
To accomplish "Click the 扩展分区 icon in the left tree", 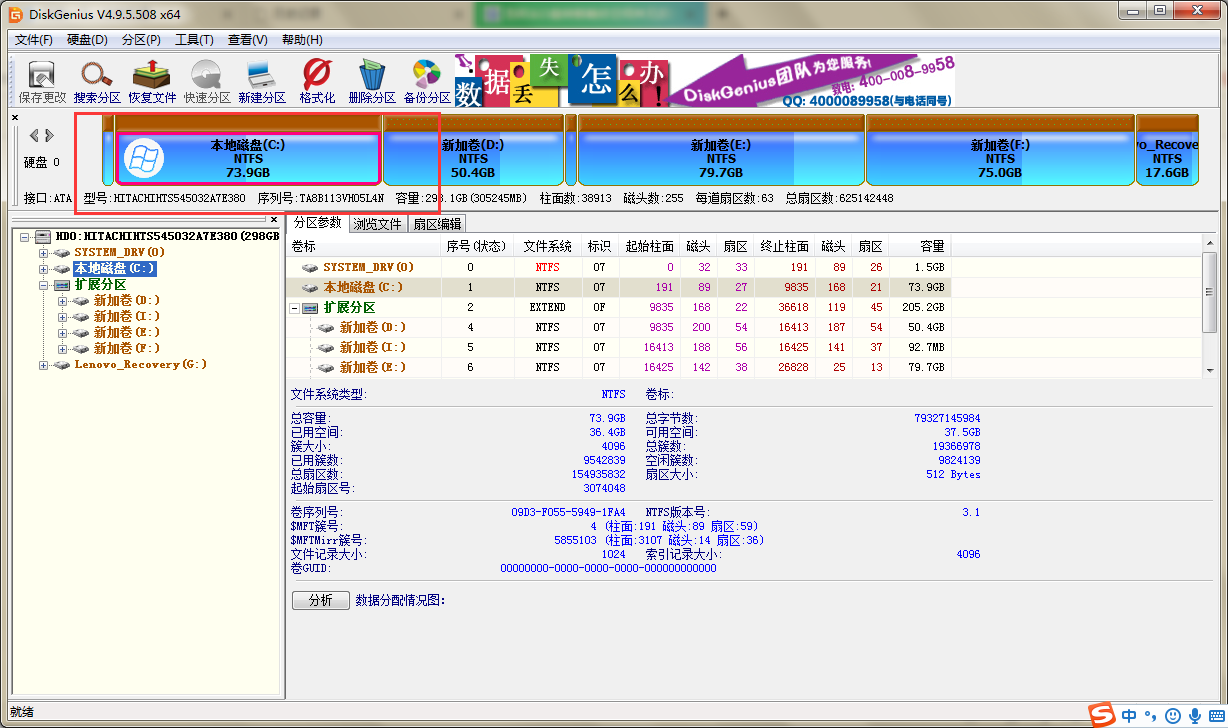I will [61, 285].
